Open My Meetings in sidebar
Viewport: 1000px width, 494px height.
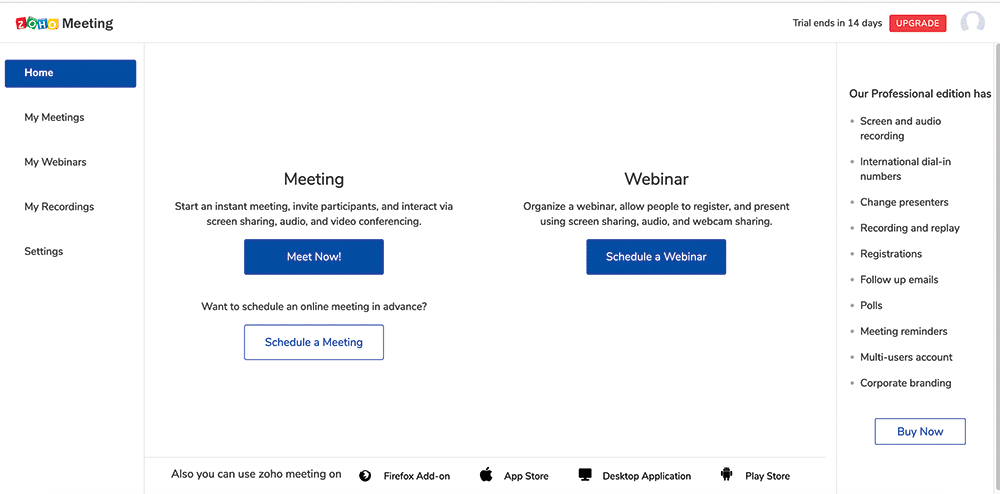click(54, 117)
